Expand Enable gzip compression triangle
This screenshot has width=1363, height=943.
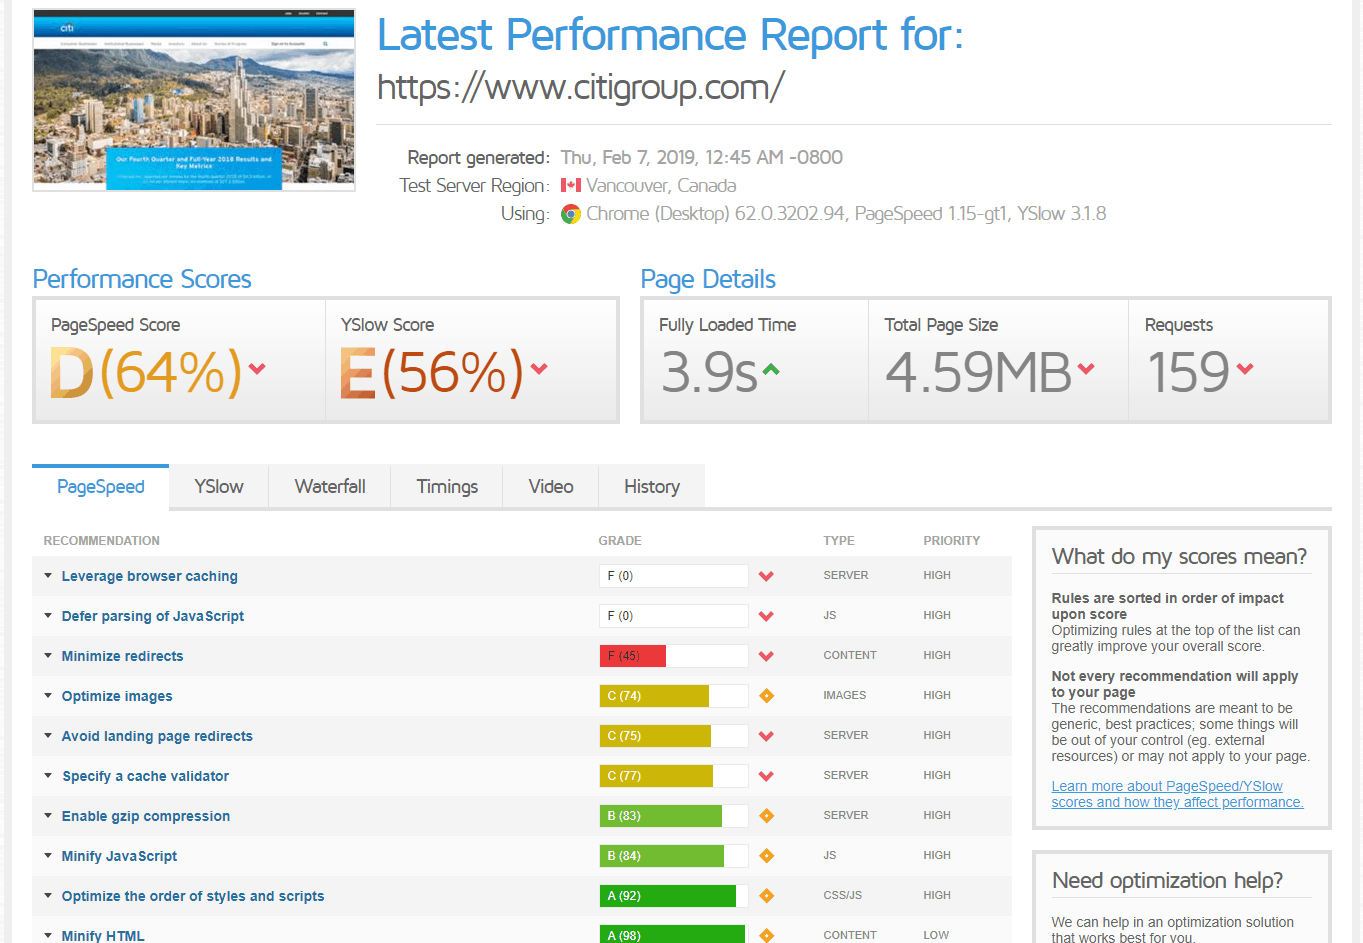[x=48, y=815]
